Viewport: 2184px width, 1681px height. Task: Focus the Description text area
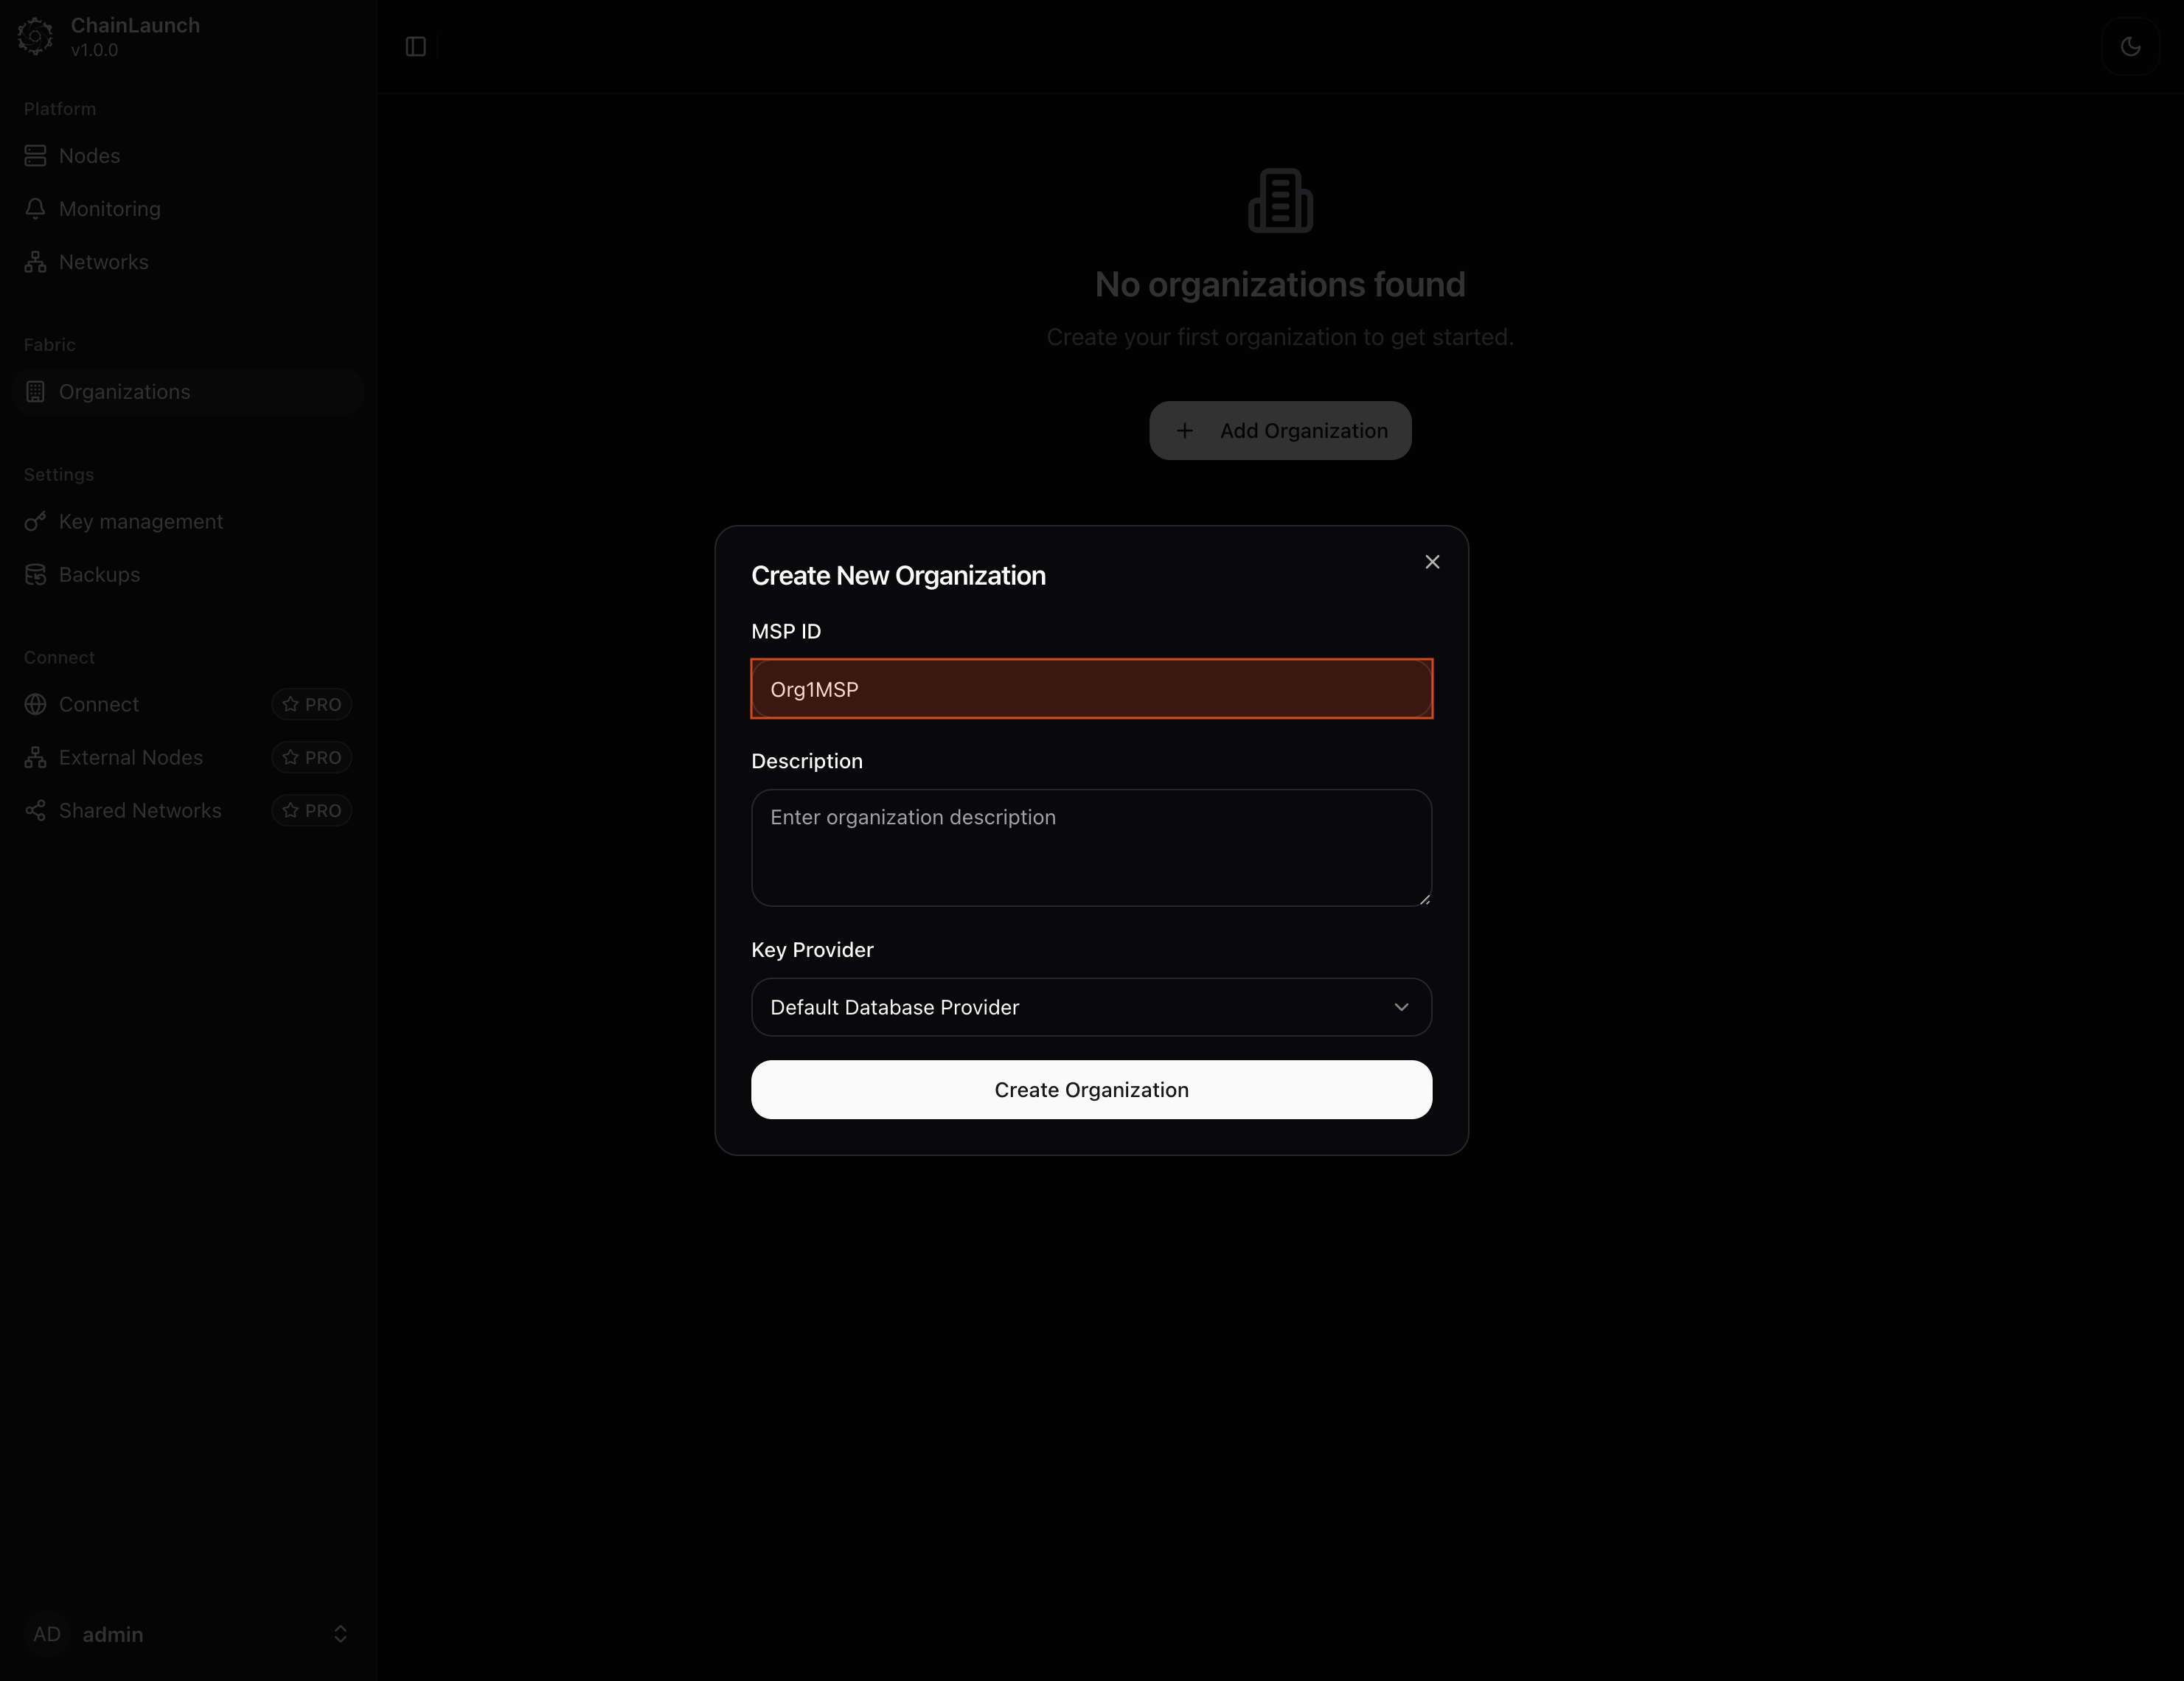click(1090, 848)
